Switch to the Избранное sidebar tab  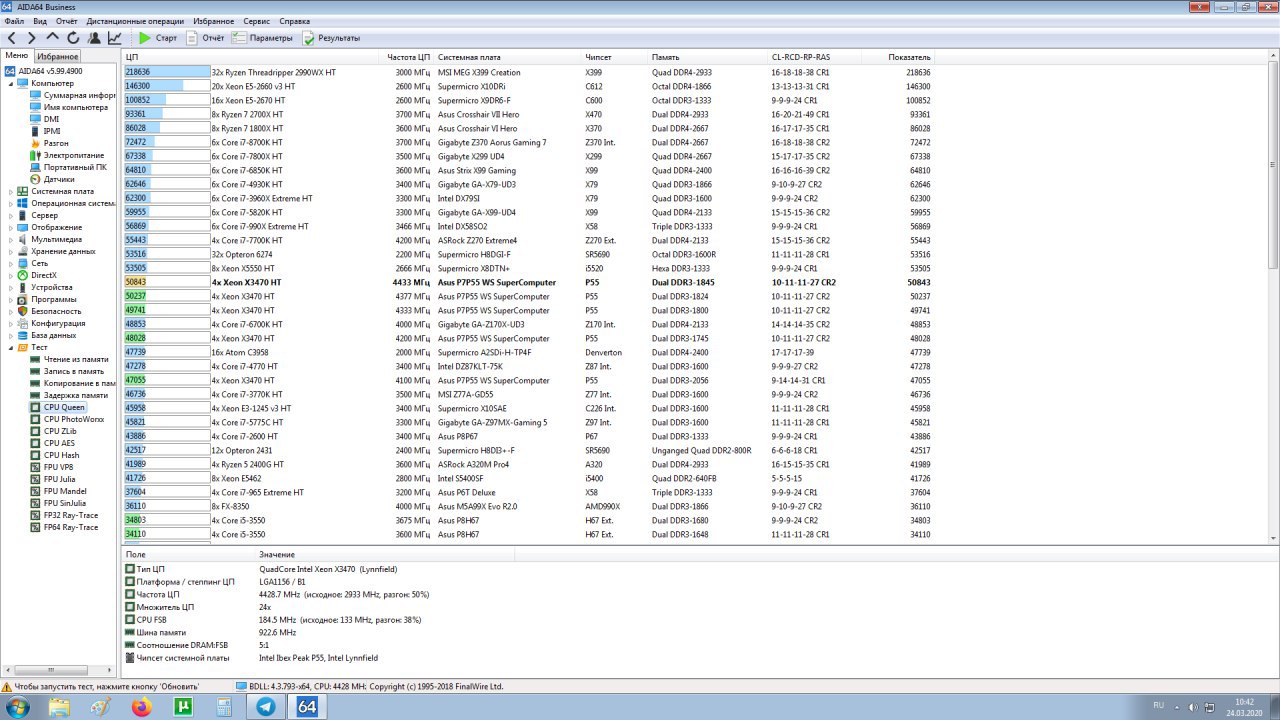point(58,57)
